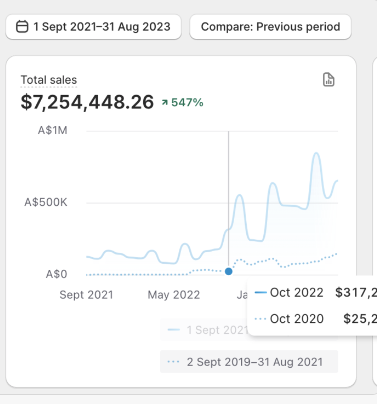Screen dimensions: 377x406
Task: Click the May 2022 x-axis label
Action: 174,295
